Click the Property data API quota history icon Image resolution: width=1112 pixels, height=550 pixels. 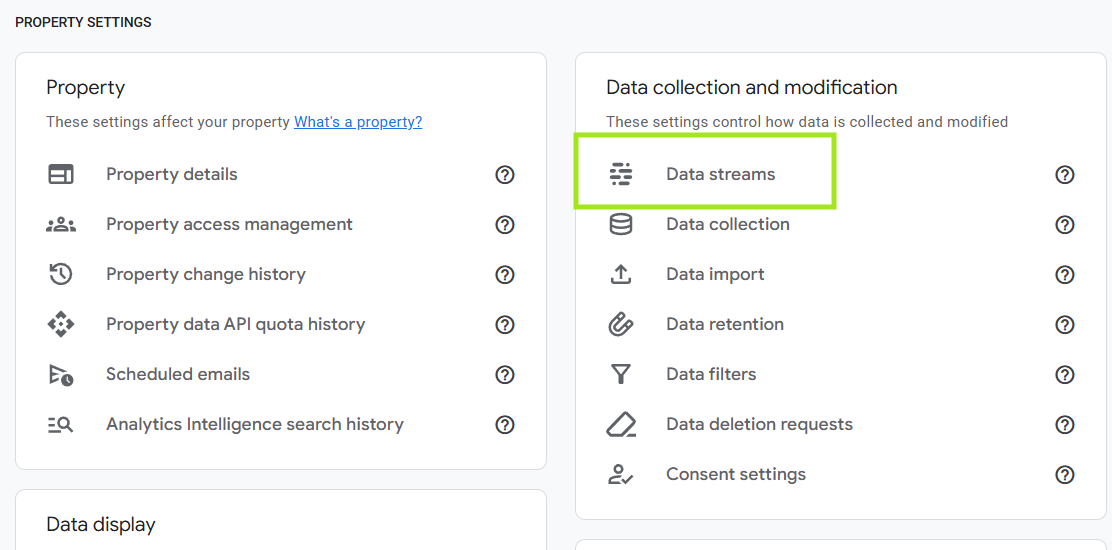[x=61, y=325]
